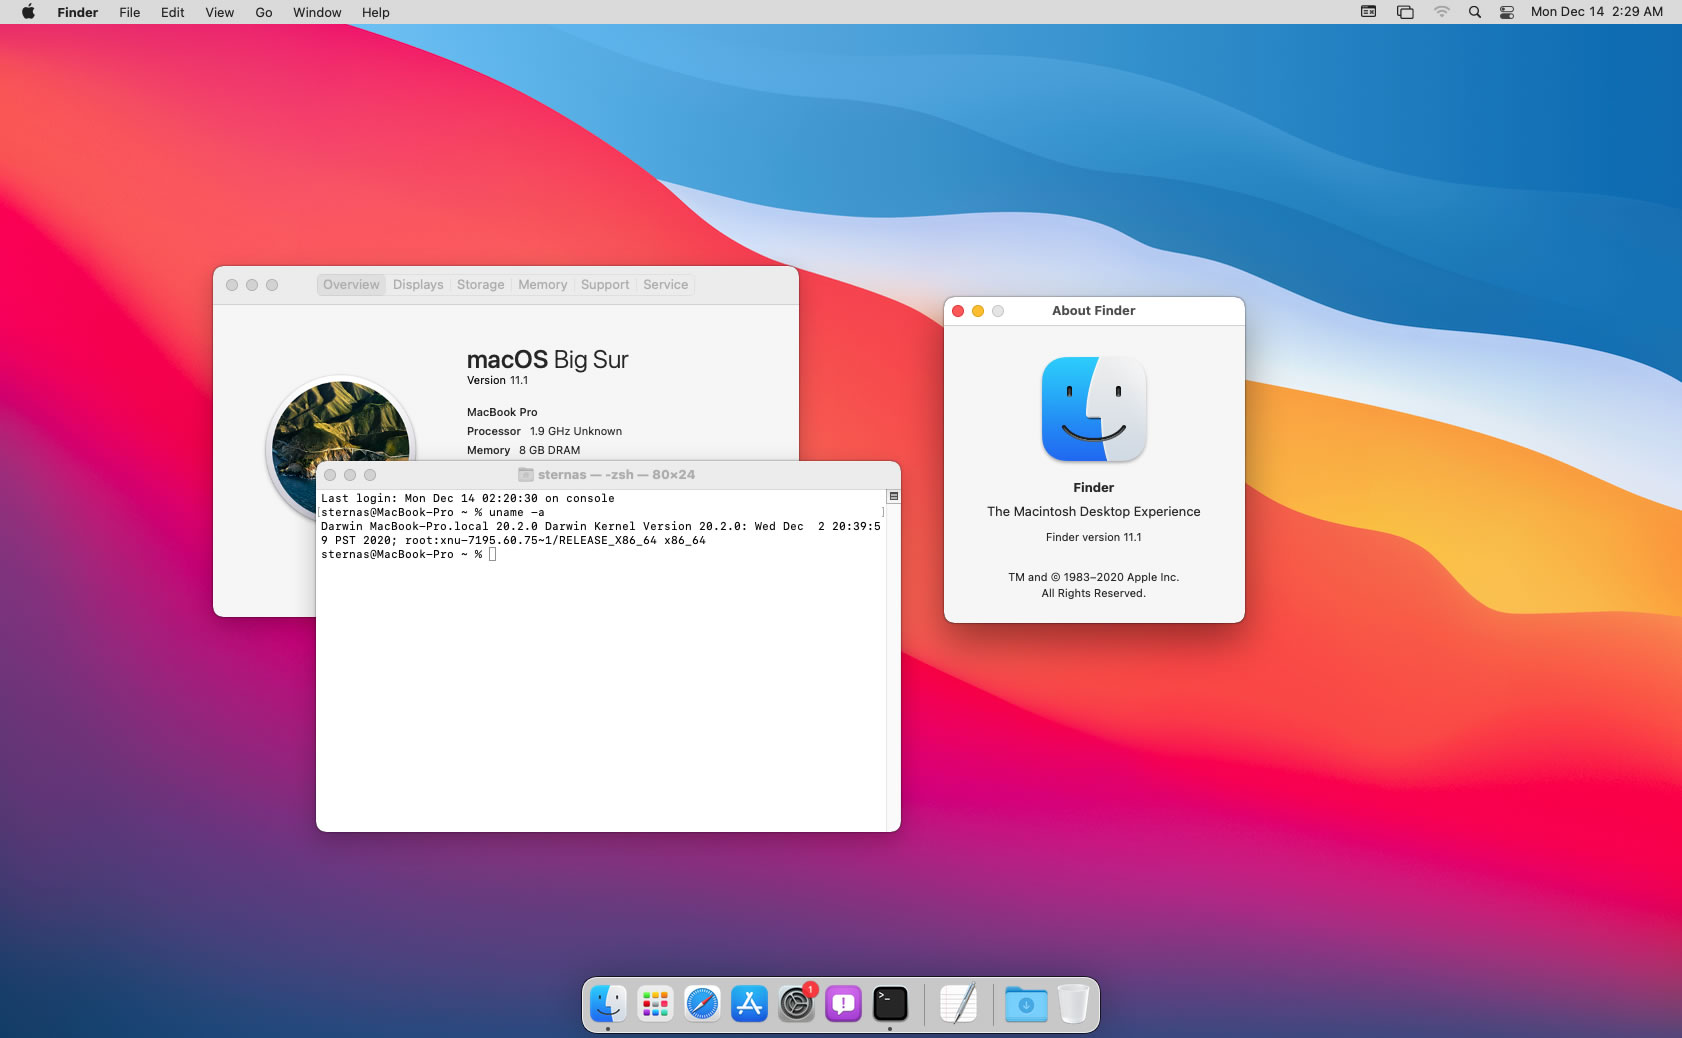Screen dimensions: 1682x1038
Task: Click the Terminal scrollbar marker button
Action: point(894,496)
